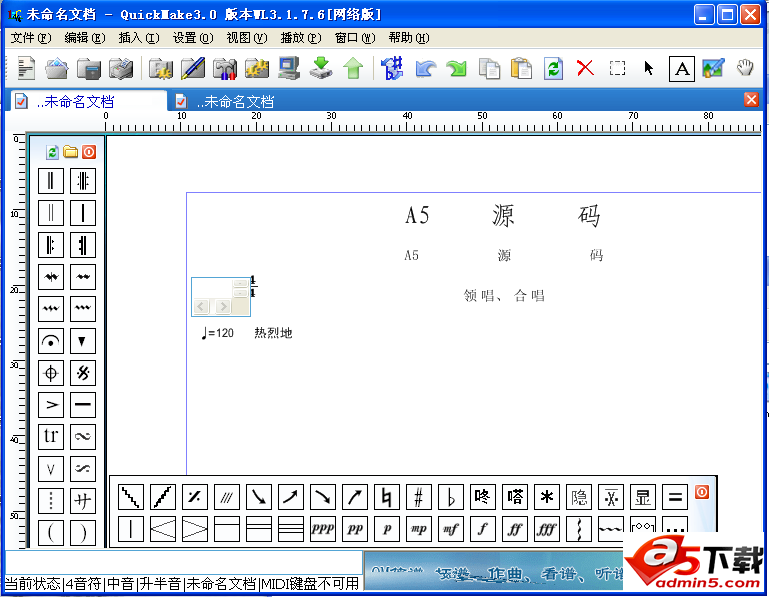Viewport: 769px width, 597px height.
Task: Click the natural sign symbol
Action: click(x=386, y=497)
